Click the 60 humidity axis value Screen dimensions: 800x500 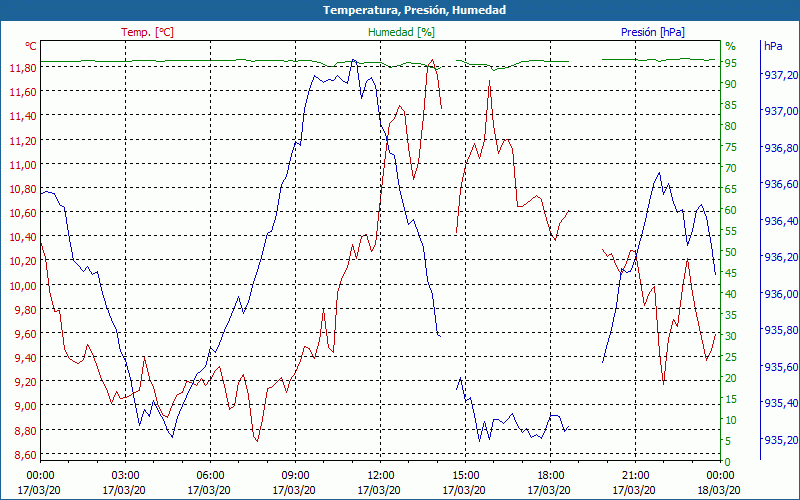point(731,210)
